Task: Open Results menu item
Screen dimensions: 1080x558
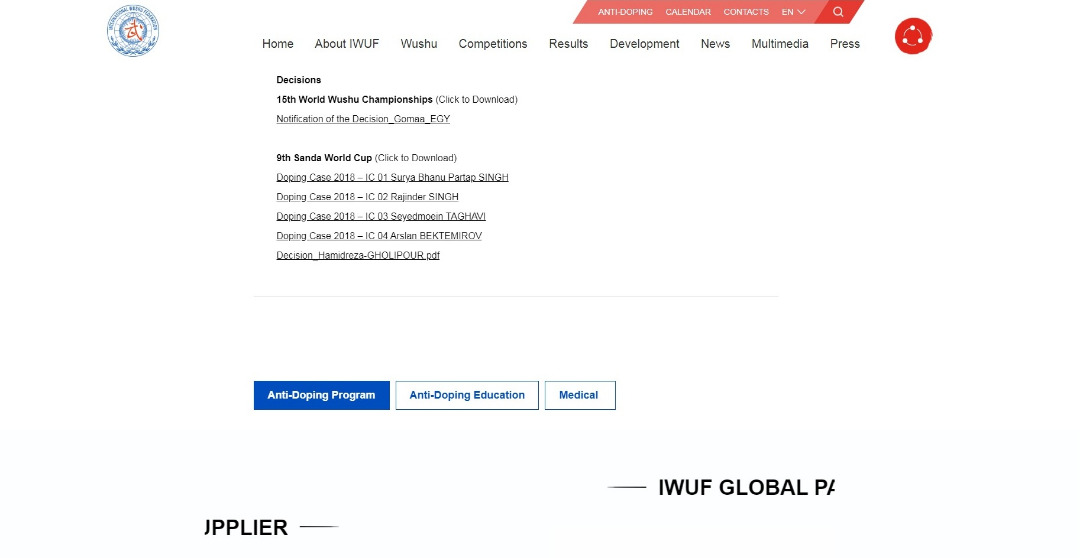Action: click(x=568, y=43)
